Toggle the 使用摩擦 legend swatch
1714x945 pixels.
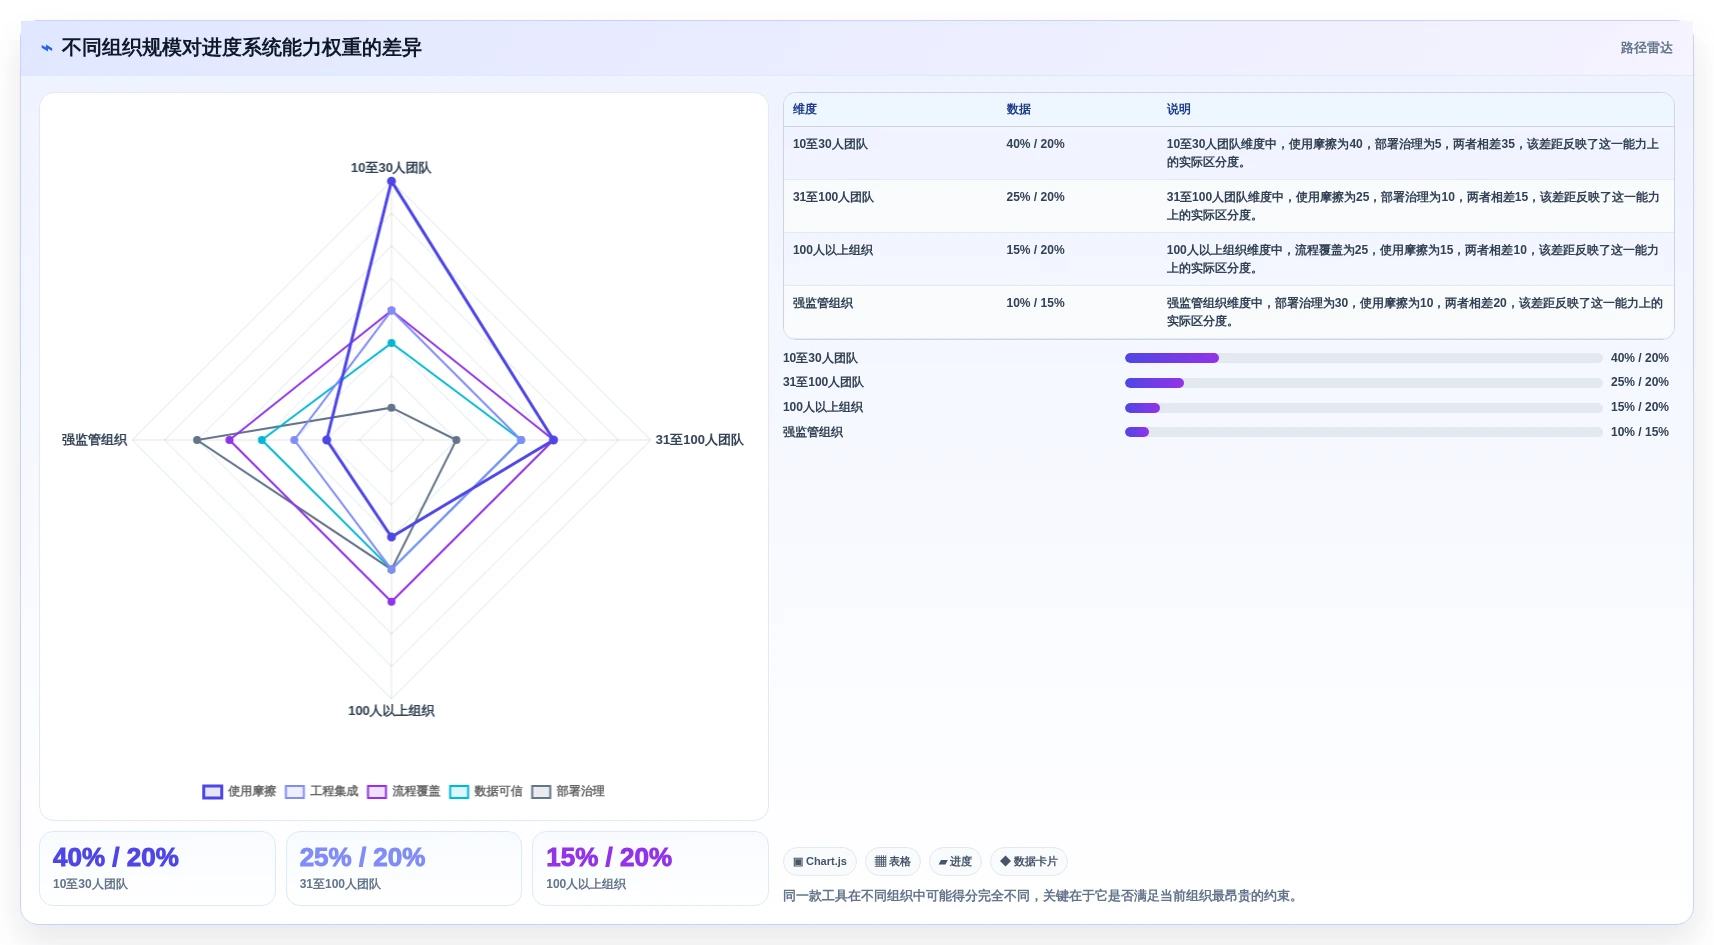(212, 791)
